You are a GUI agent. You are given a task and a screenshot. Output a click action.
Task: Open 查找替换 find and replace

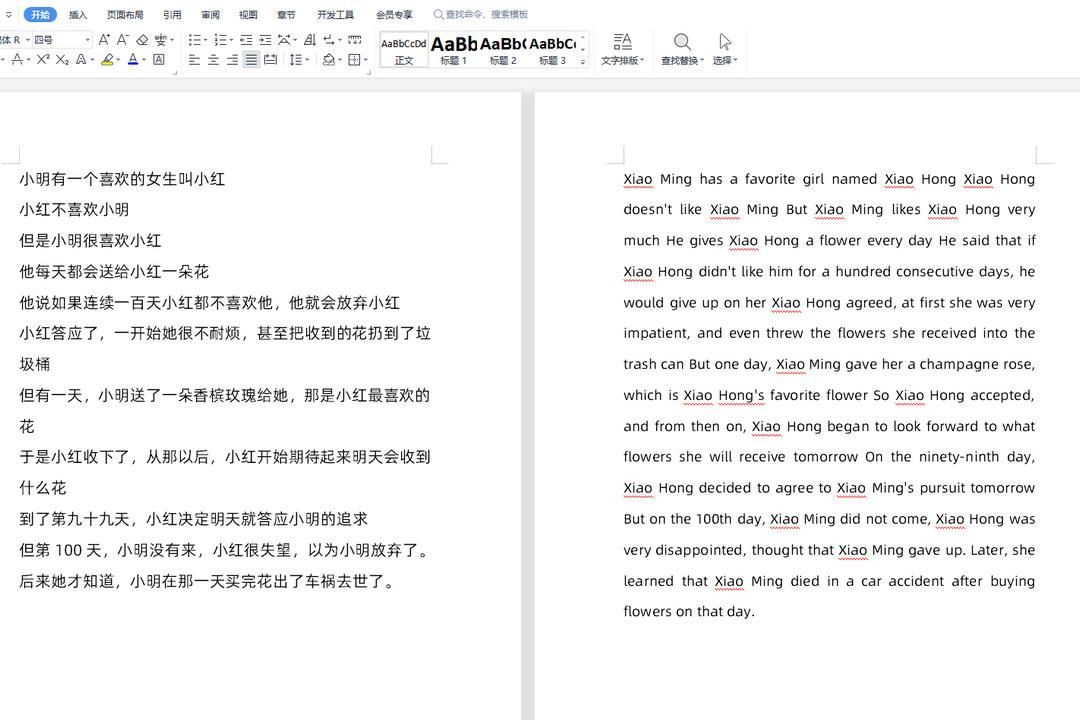point(683,50)
